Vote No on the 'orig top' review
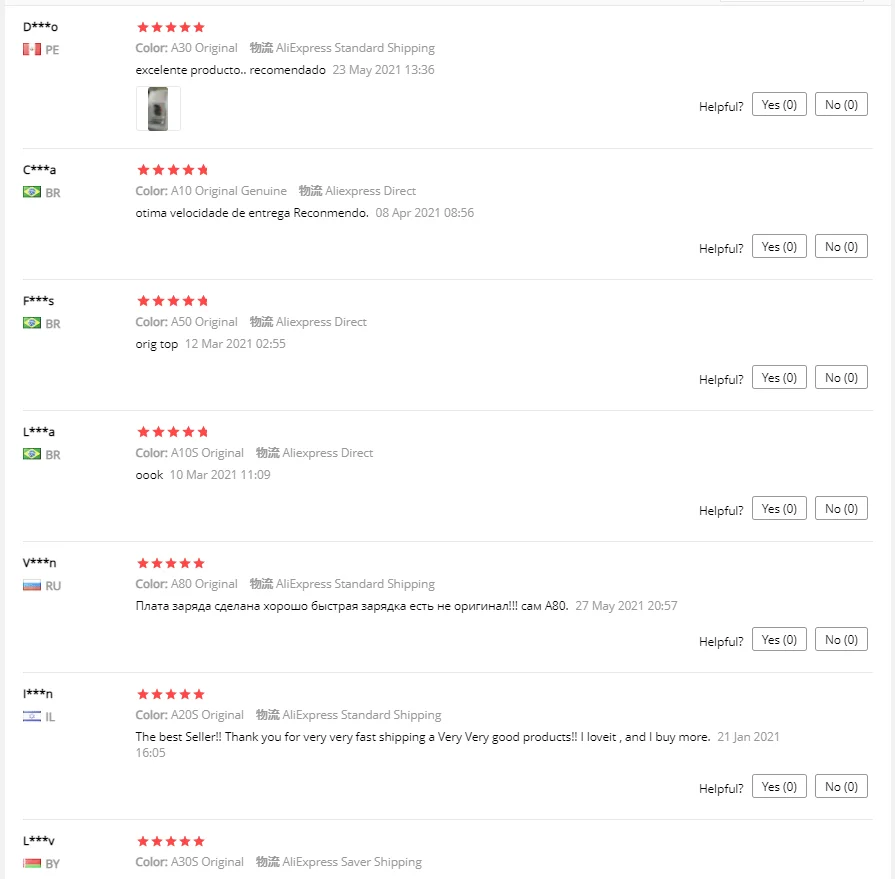This screenshot has height=879, width=895. tap(841, 378)
